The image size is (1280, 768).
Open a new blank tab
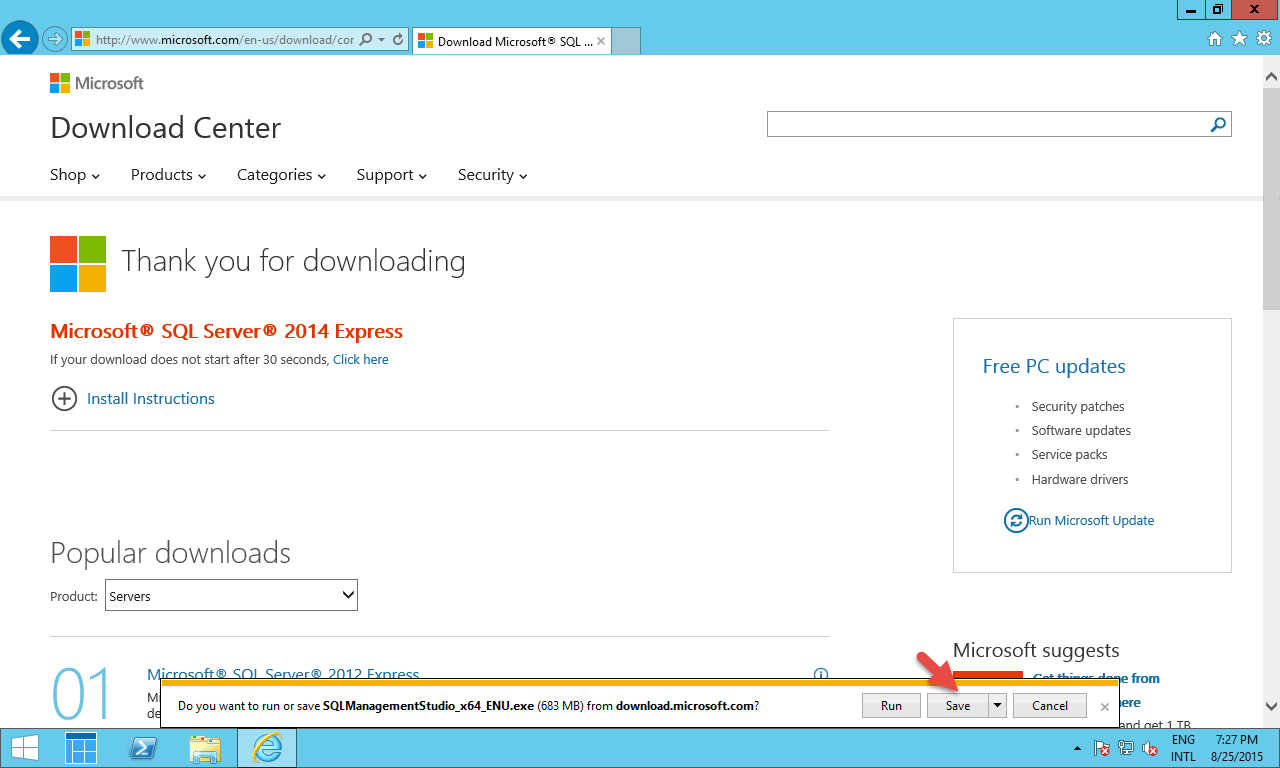(625, 41)
